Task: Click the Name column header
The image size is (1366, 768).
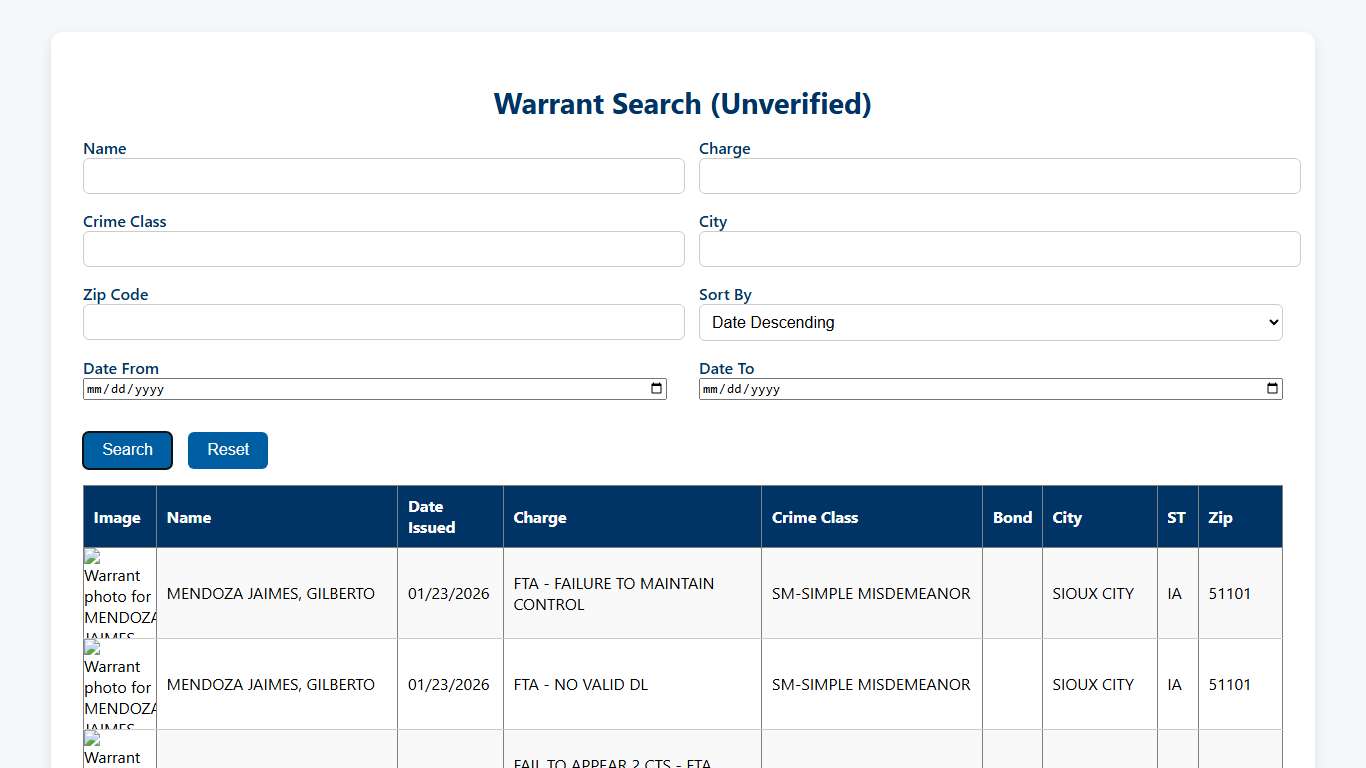Action: tap(189, 517)
